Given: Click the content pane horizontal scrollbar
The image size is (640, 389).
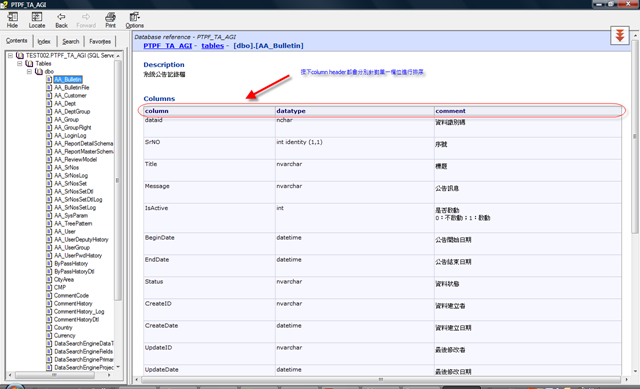Looking at the screenshot, I should 381,380.
